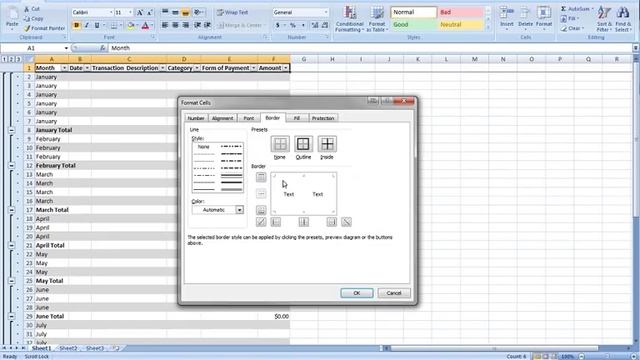Switch to the Alignment tab in Format Cells

point(222,118)
